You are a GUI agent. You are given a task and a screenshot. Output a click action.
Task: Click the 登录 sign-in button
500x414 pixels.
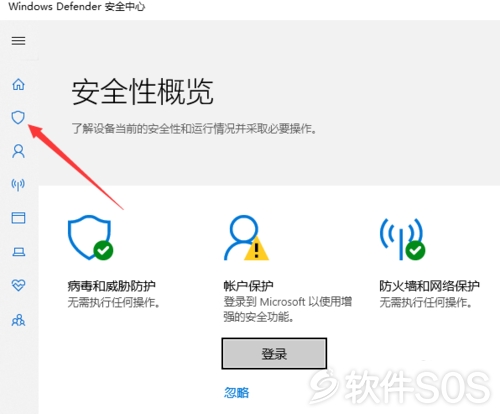click(x=274, y=354)
